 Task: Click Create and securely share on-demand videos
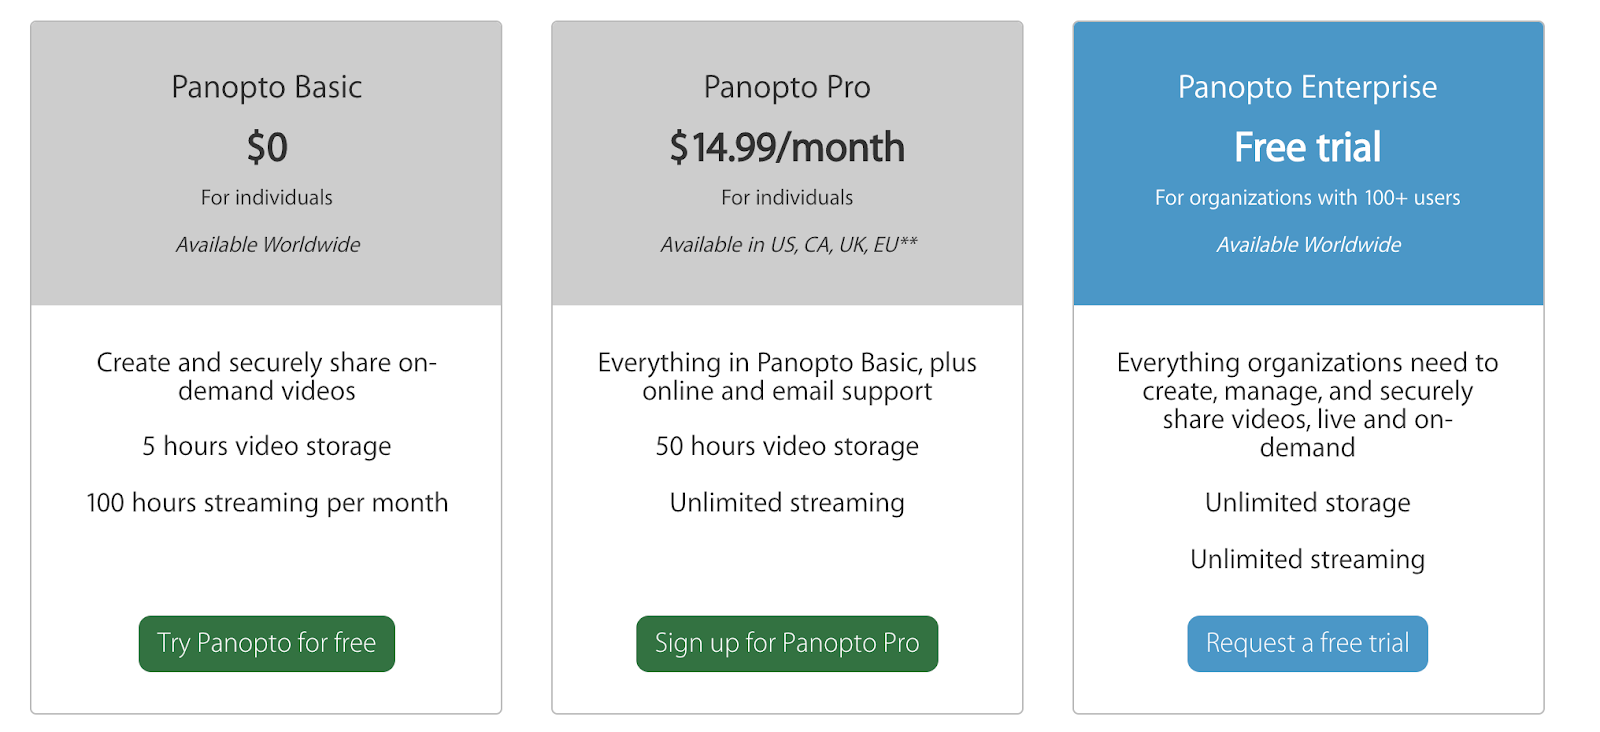coord(267,376)
